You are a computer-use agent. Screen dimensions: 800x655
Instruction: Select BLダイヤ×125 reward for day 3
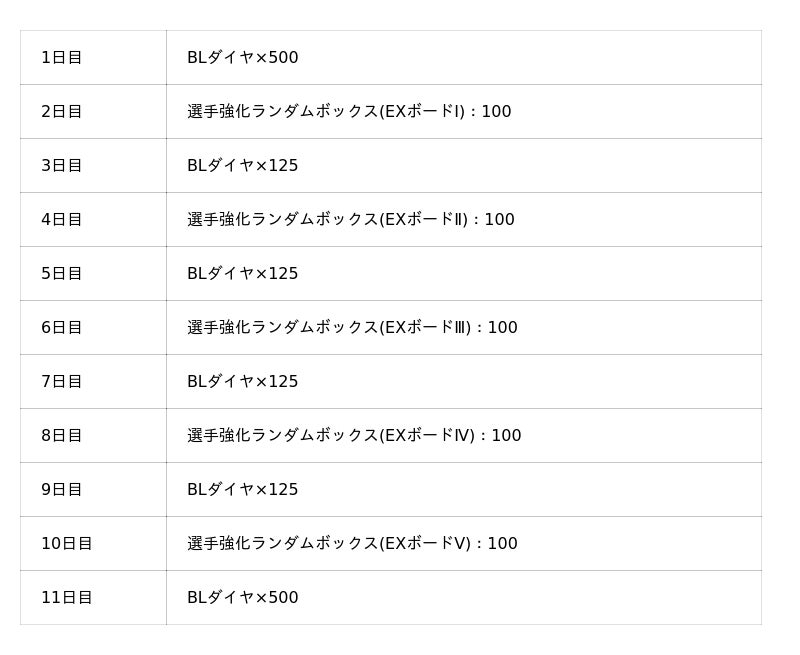(242, 166)
